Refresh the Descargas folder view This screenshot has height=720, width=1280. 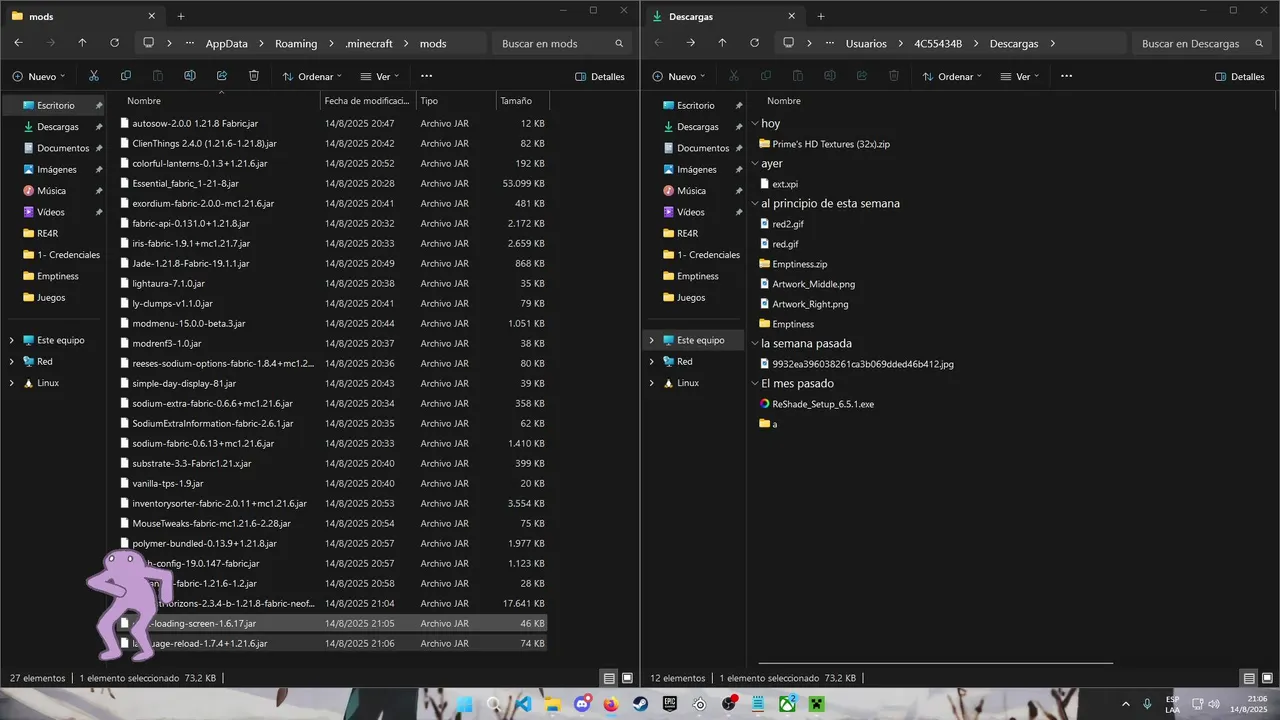[x=754, y=43]
